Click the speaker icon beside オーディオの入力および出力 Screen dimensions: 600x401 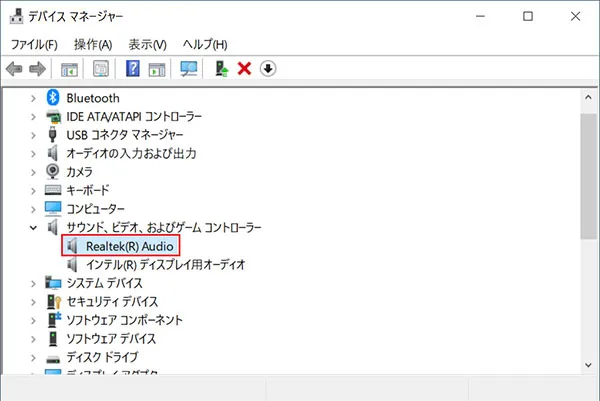[53, 153]
